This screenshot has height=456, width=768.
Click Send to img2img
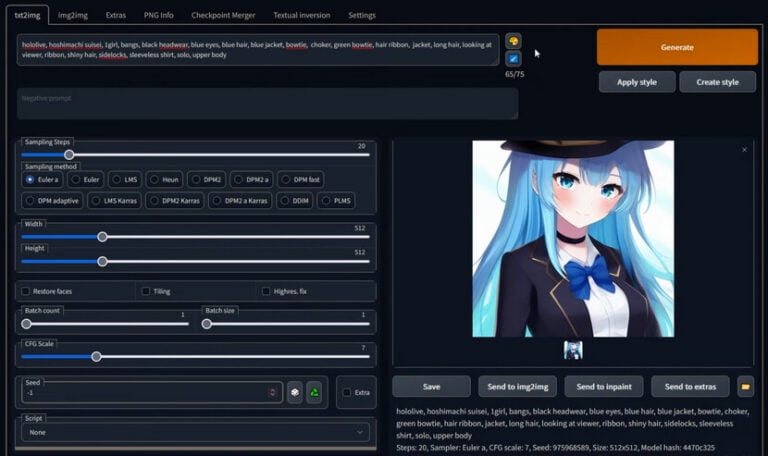[518, 386]
